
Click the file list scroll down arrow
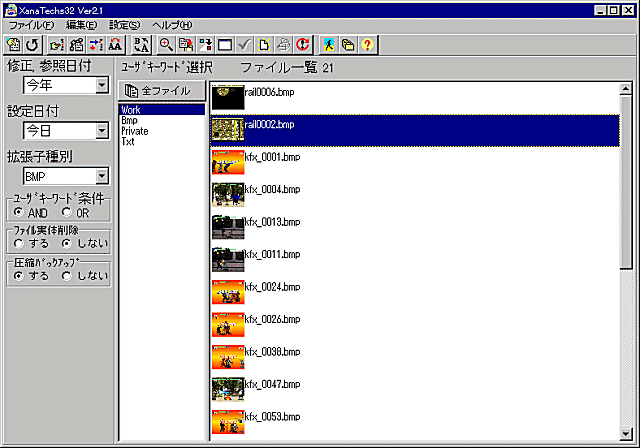point(626,434)
